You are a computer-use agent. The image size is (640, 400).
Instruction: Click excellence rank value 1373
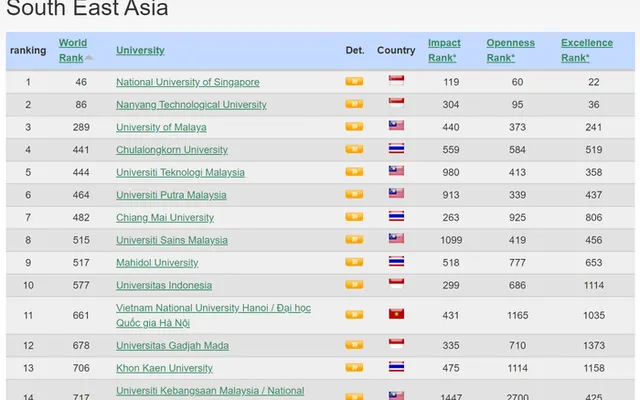594,346
